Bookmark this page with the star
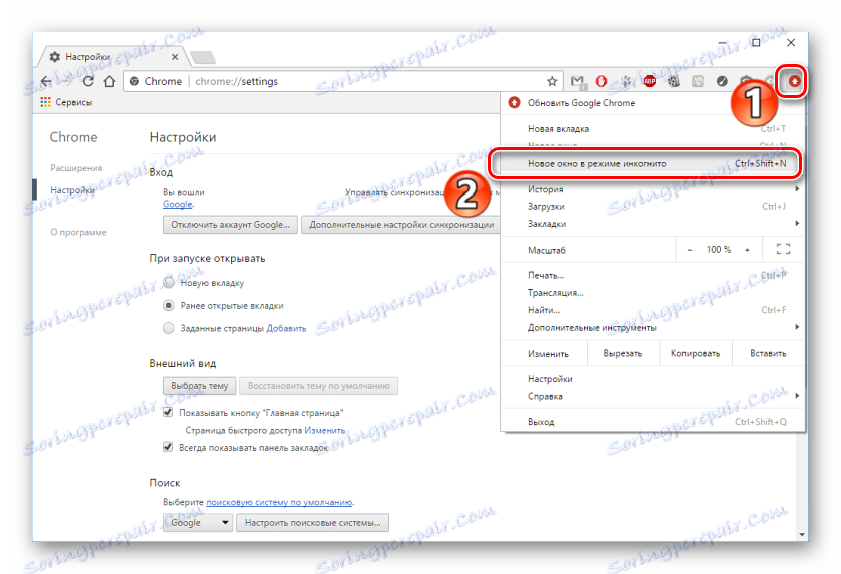The width and height of the screenshot is (841, 574). (x=552, y=82)
